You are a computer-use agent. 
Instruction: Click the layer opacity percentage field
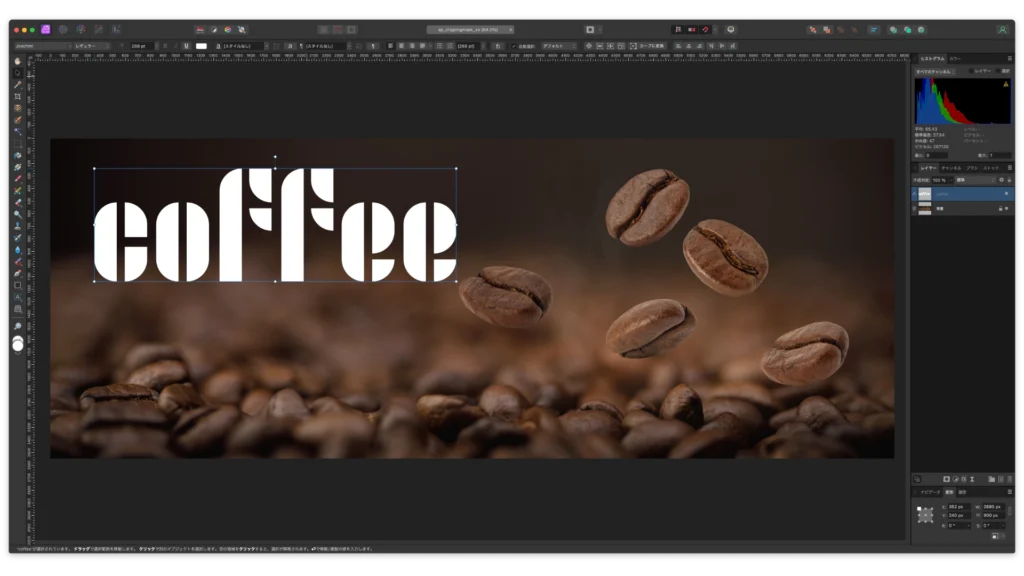coord(940,180)
